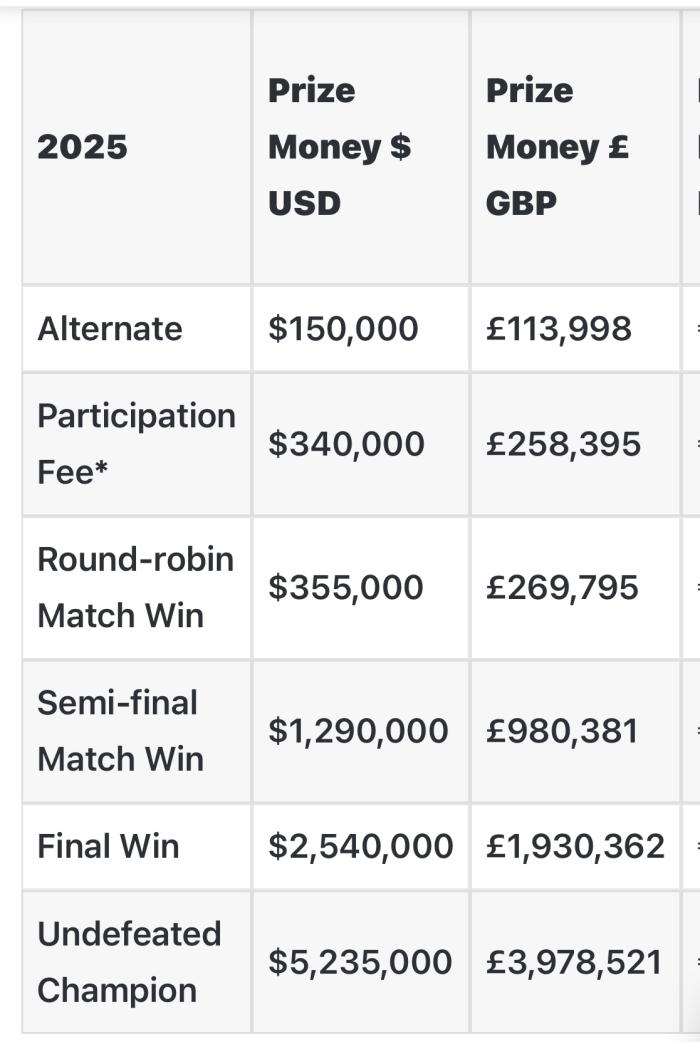Click the Round-robin Match Win label
This screenshot has width=700, height=1042.
pyautogui.click(x=135, y=587)
